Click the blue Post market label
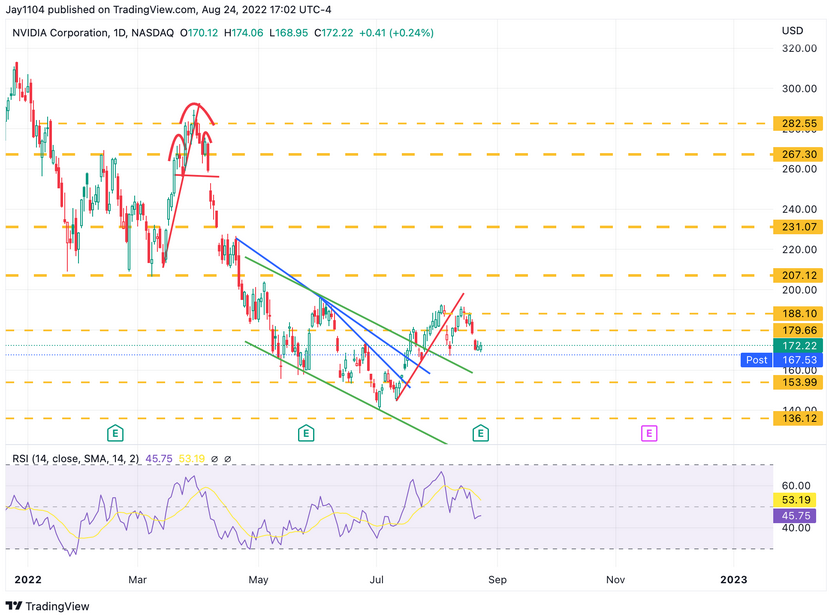 [757, 360]
